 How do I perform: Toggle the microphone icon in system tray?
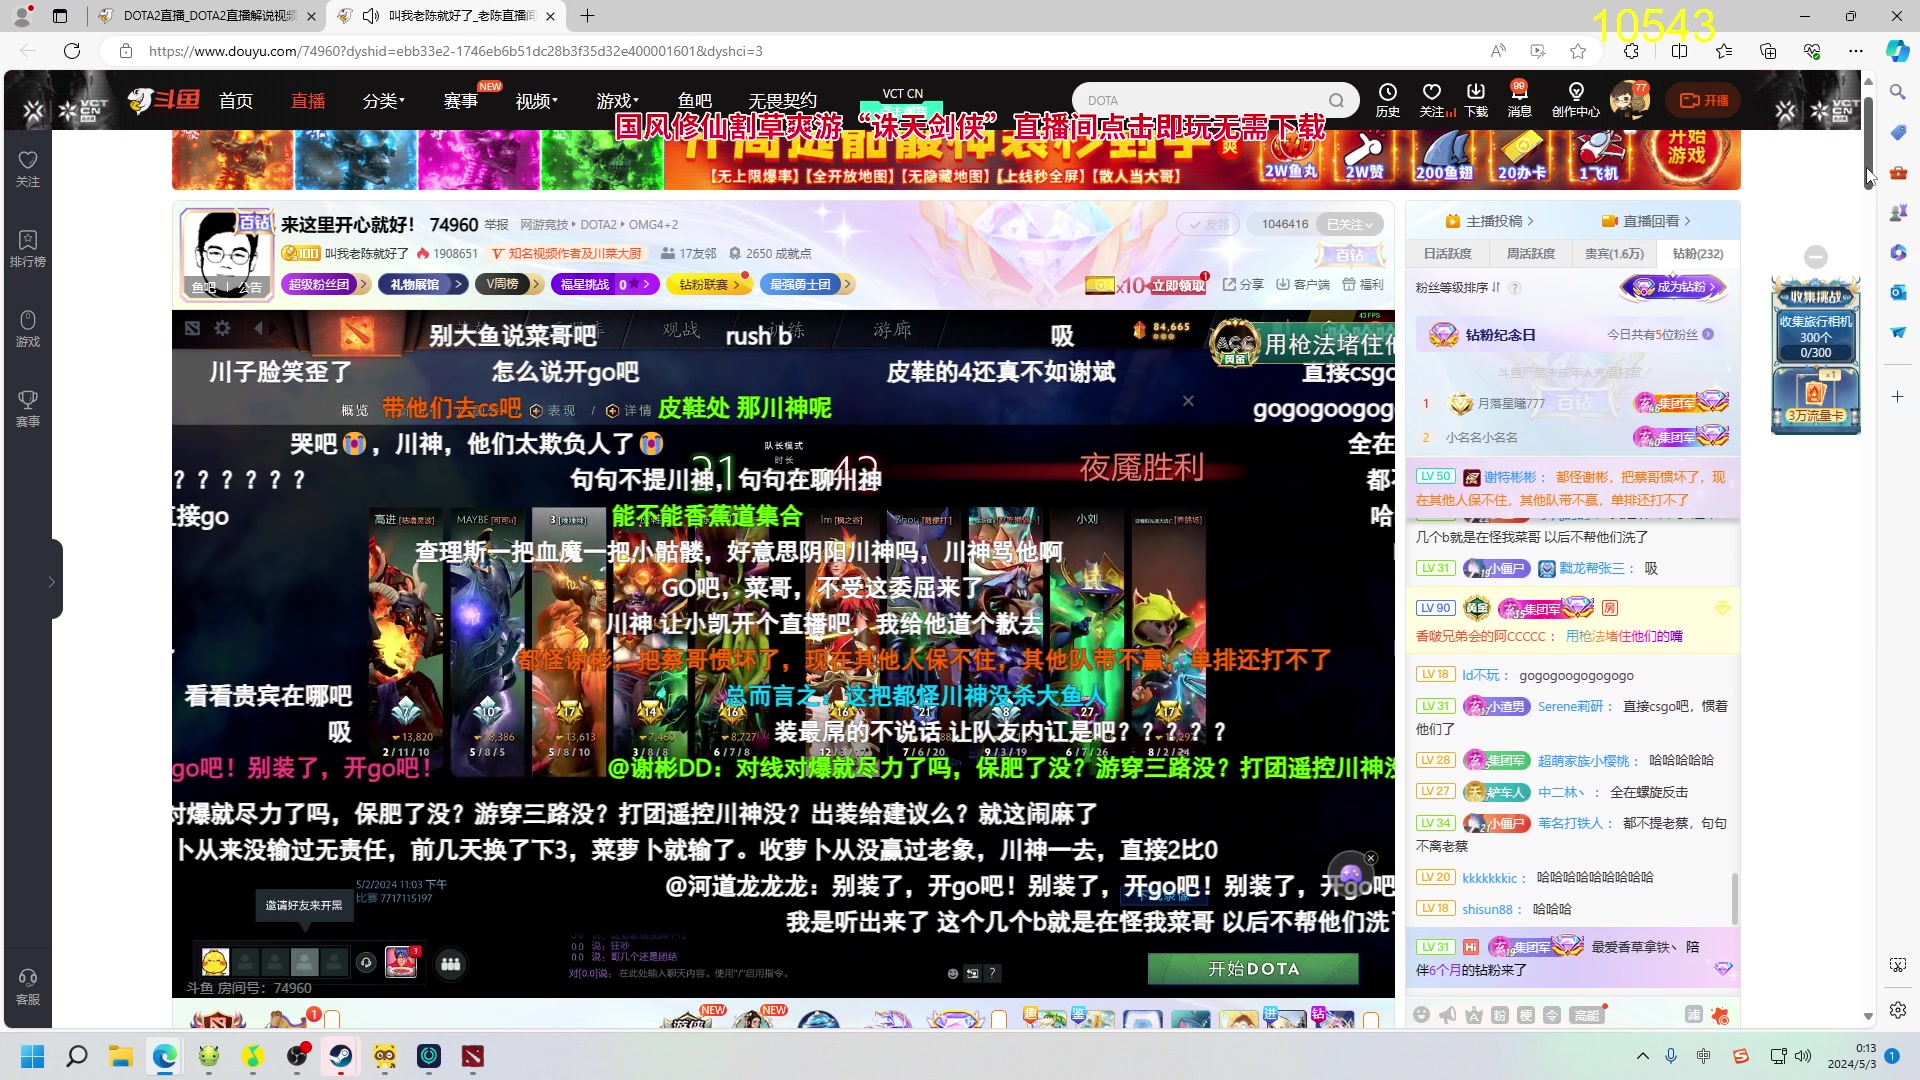point(1671,1056)
